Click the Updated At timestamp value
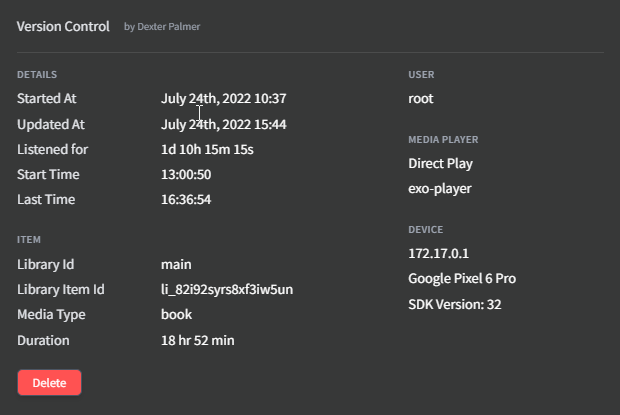Screen dimensions: 620x415 pos(223,124)
